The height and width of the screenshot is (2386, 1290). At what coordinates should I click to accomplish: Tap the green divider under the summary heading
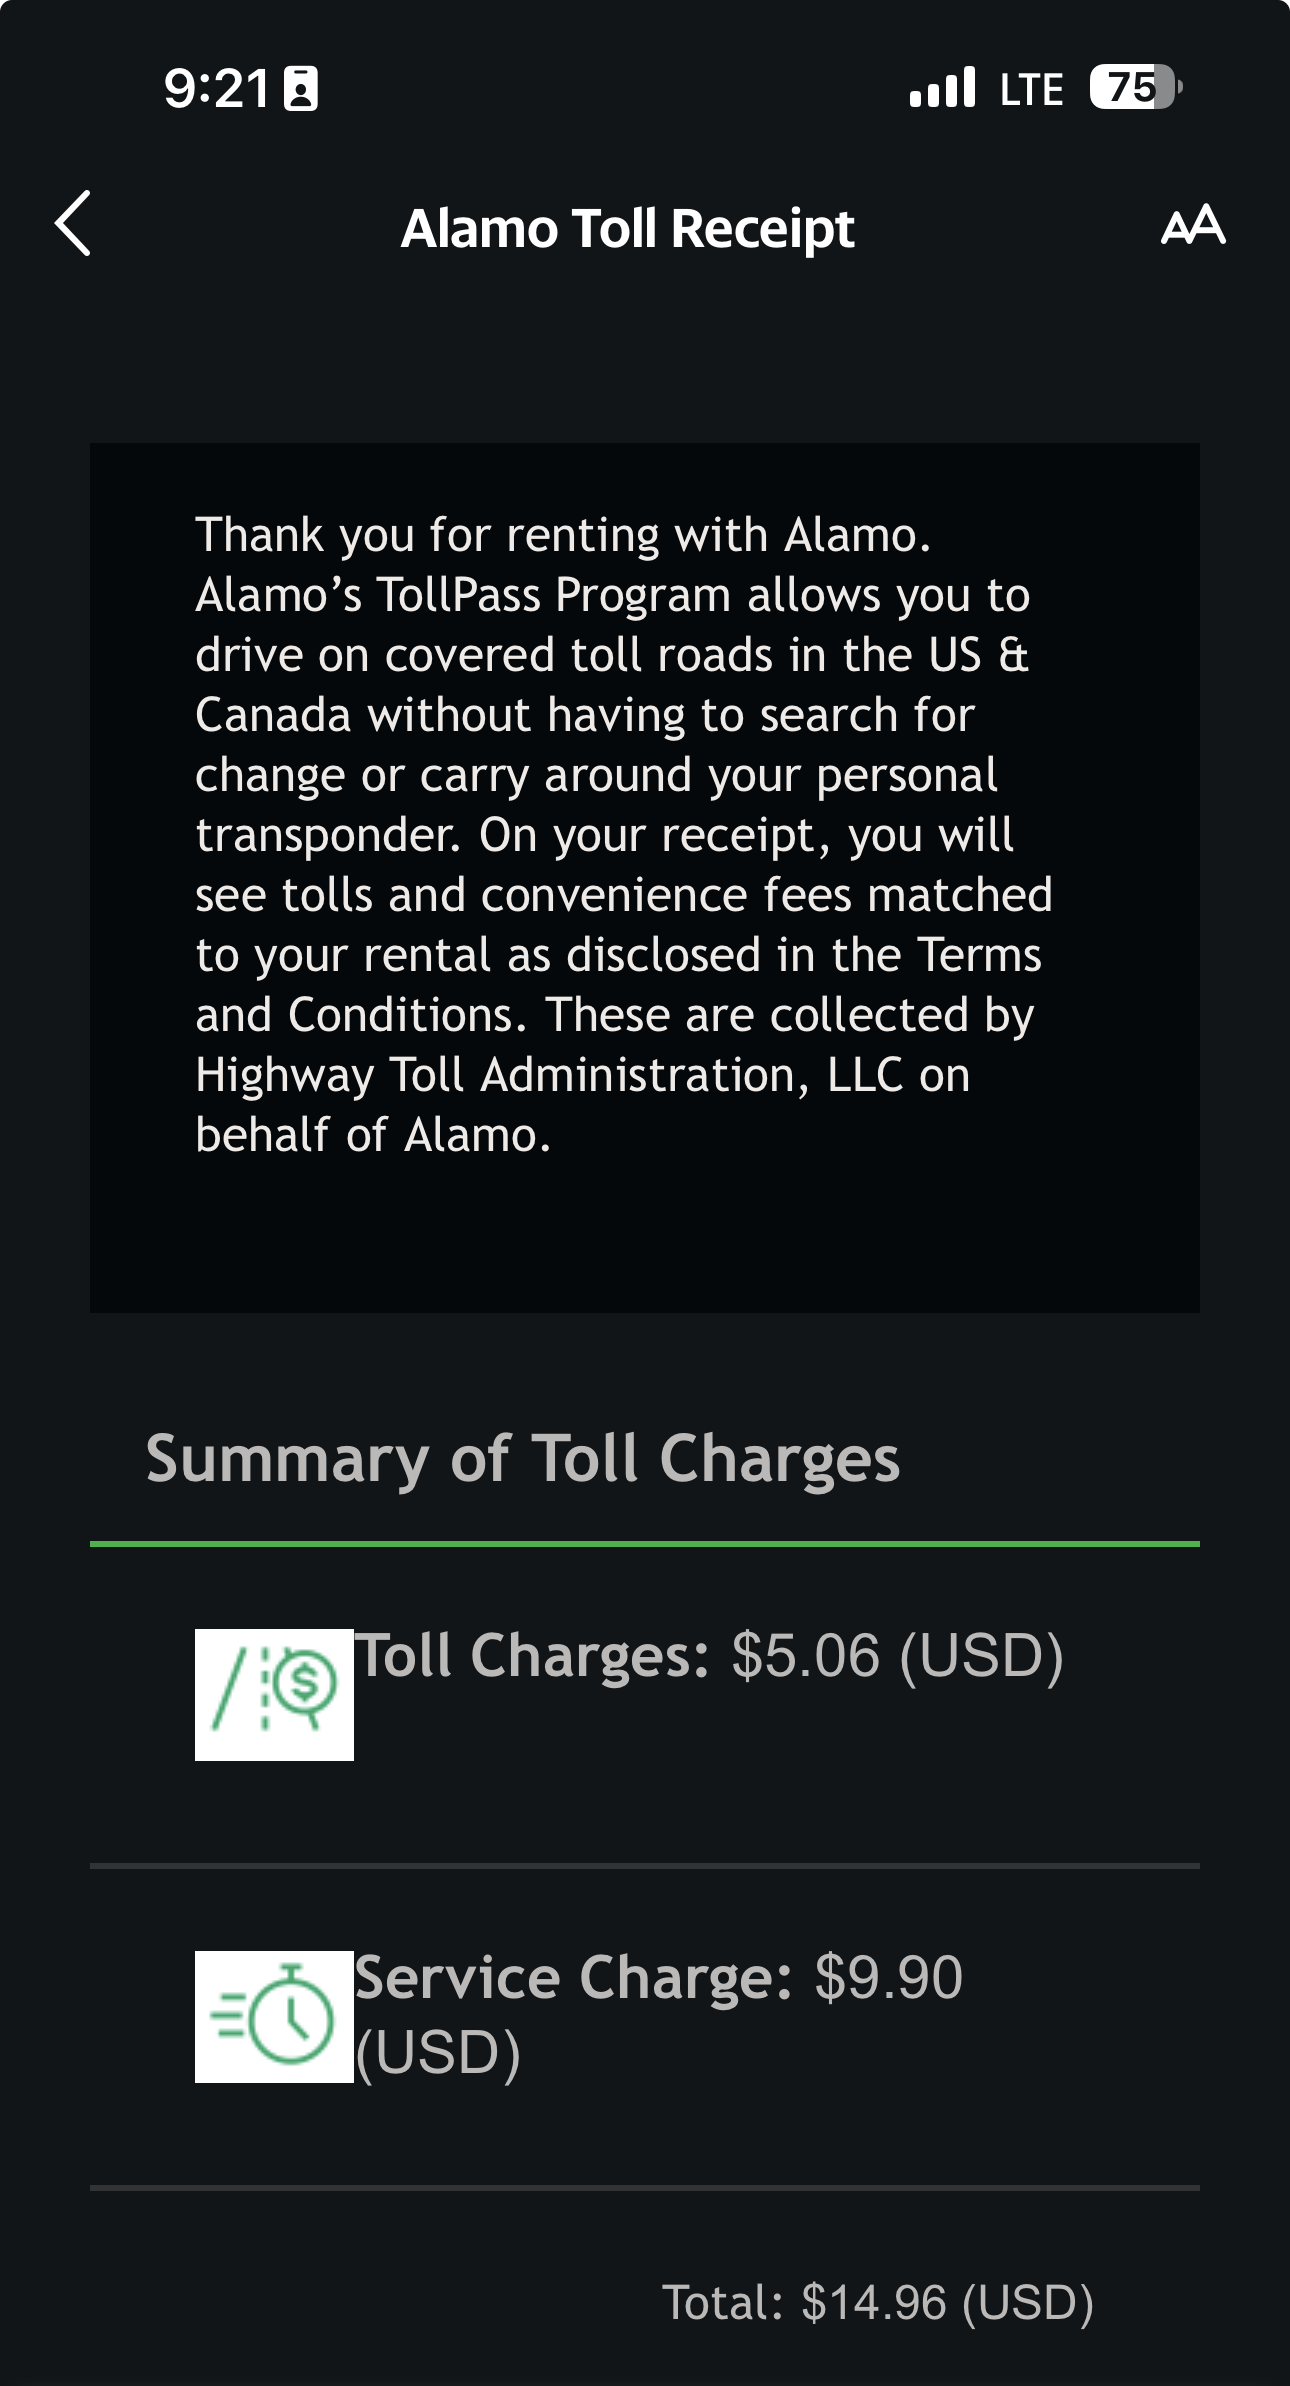644,1544
